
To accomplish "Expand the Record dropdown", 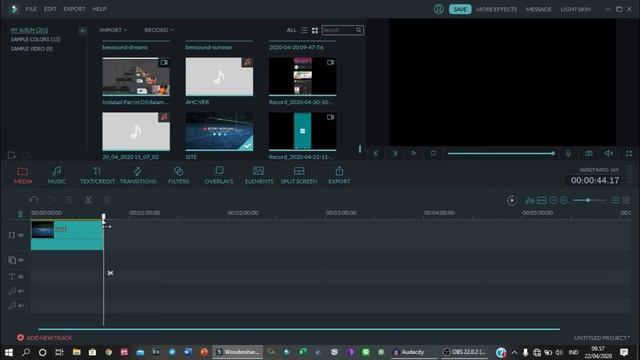I will tap(159, 30).
